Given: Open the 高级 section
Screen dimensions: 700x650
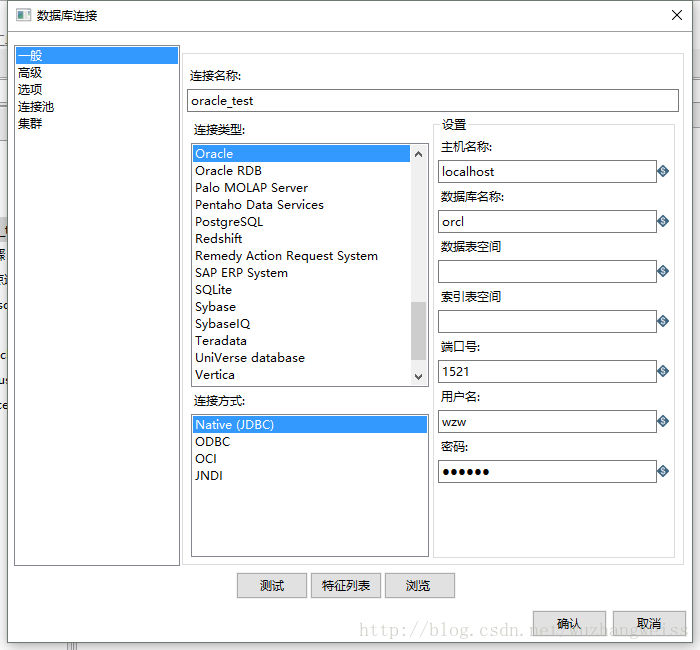Looking at the screenshot, I should click(96, 72).
